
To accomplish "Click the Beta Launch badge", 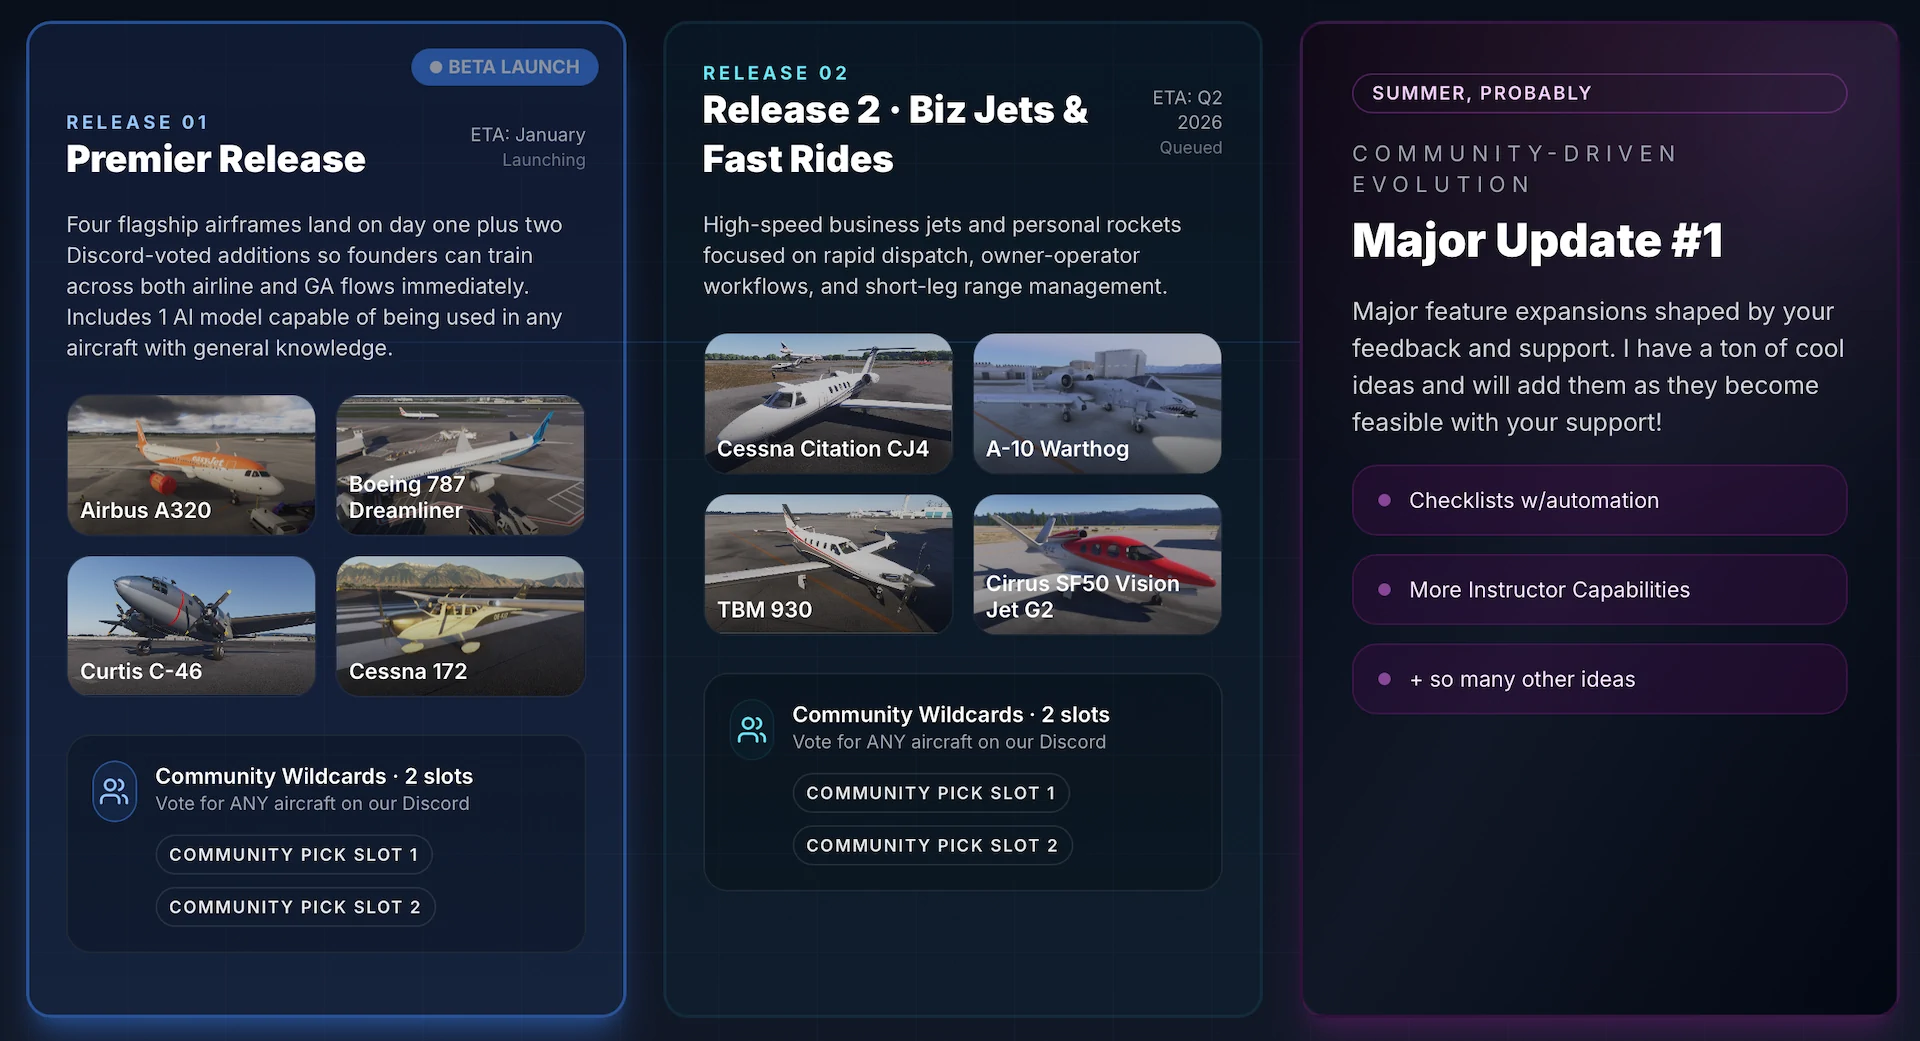I will tap(504, 67).
